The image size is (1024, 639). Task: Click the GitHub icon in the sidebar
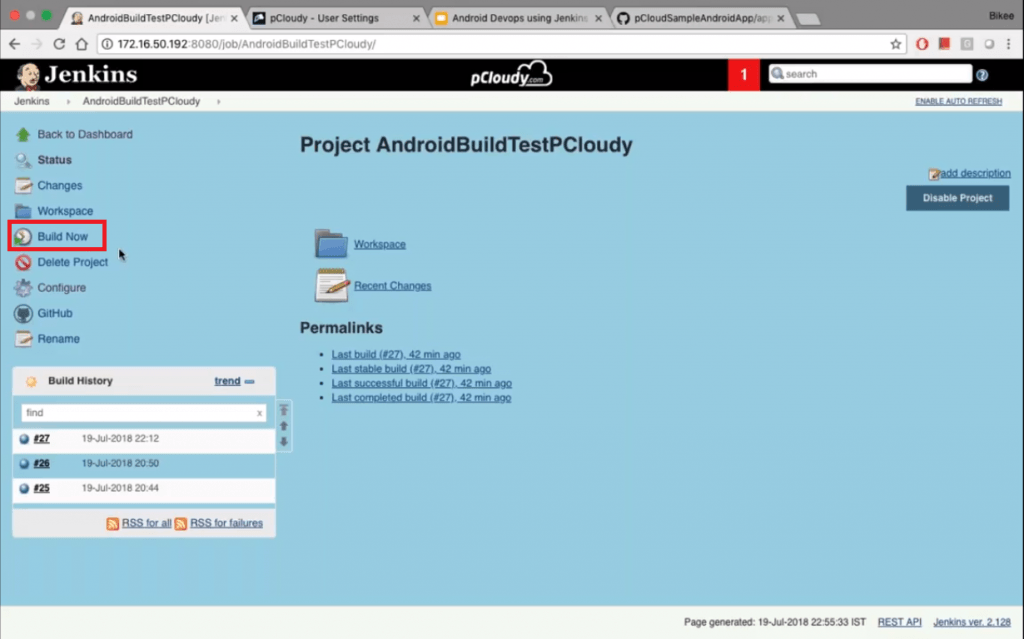pos(22,313)
